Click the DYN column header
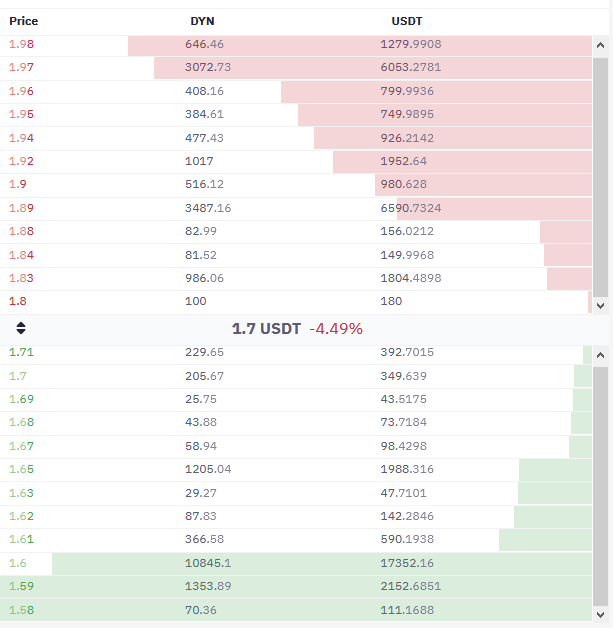The height and width of the screenshot is (628, 613). click(x=202, y=21)
